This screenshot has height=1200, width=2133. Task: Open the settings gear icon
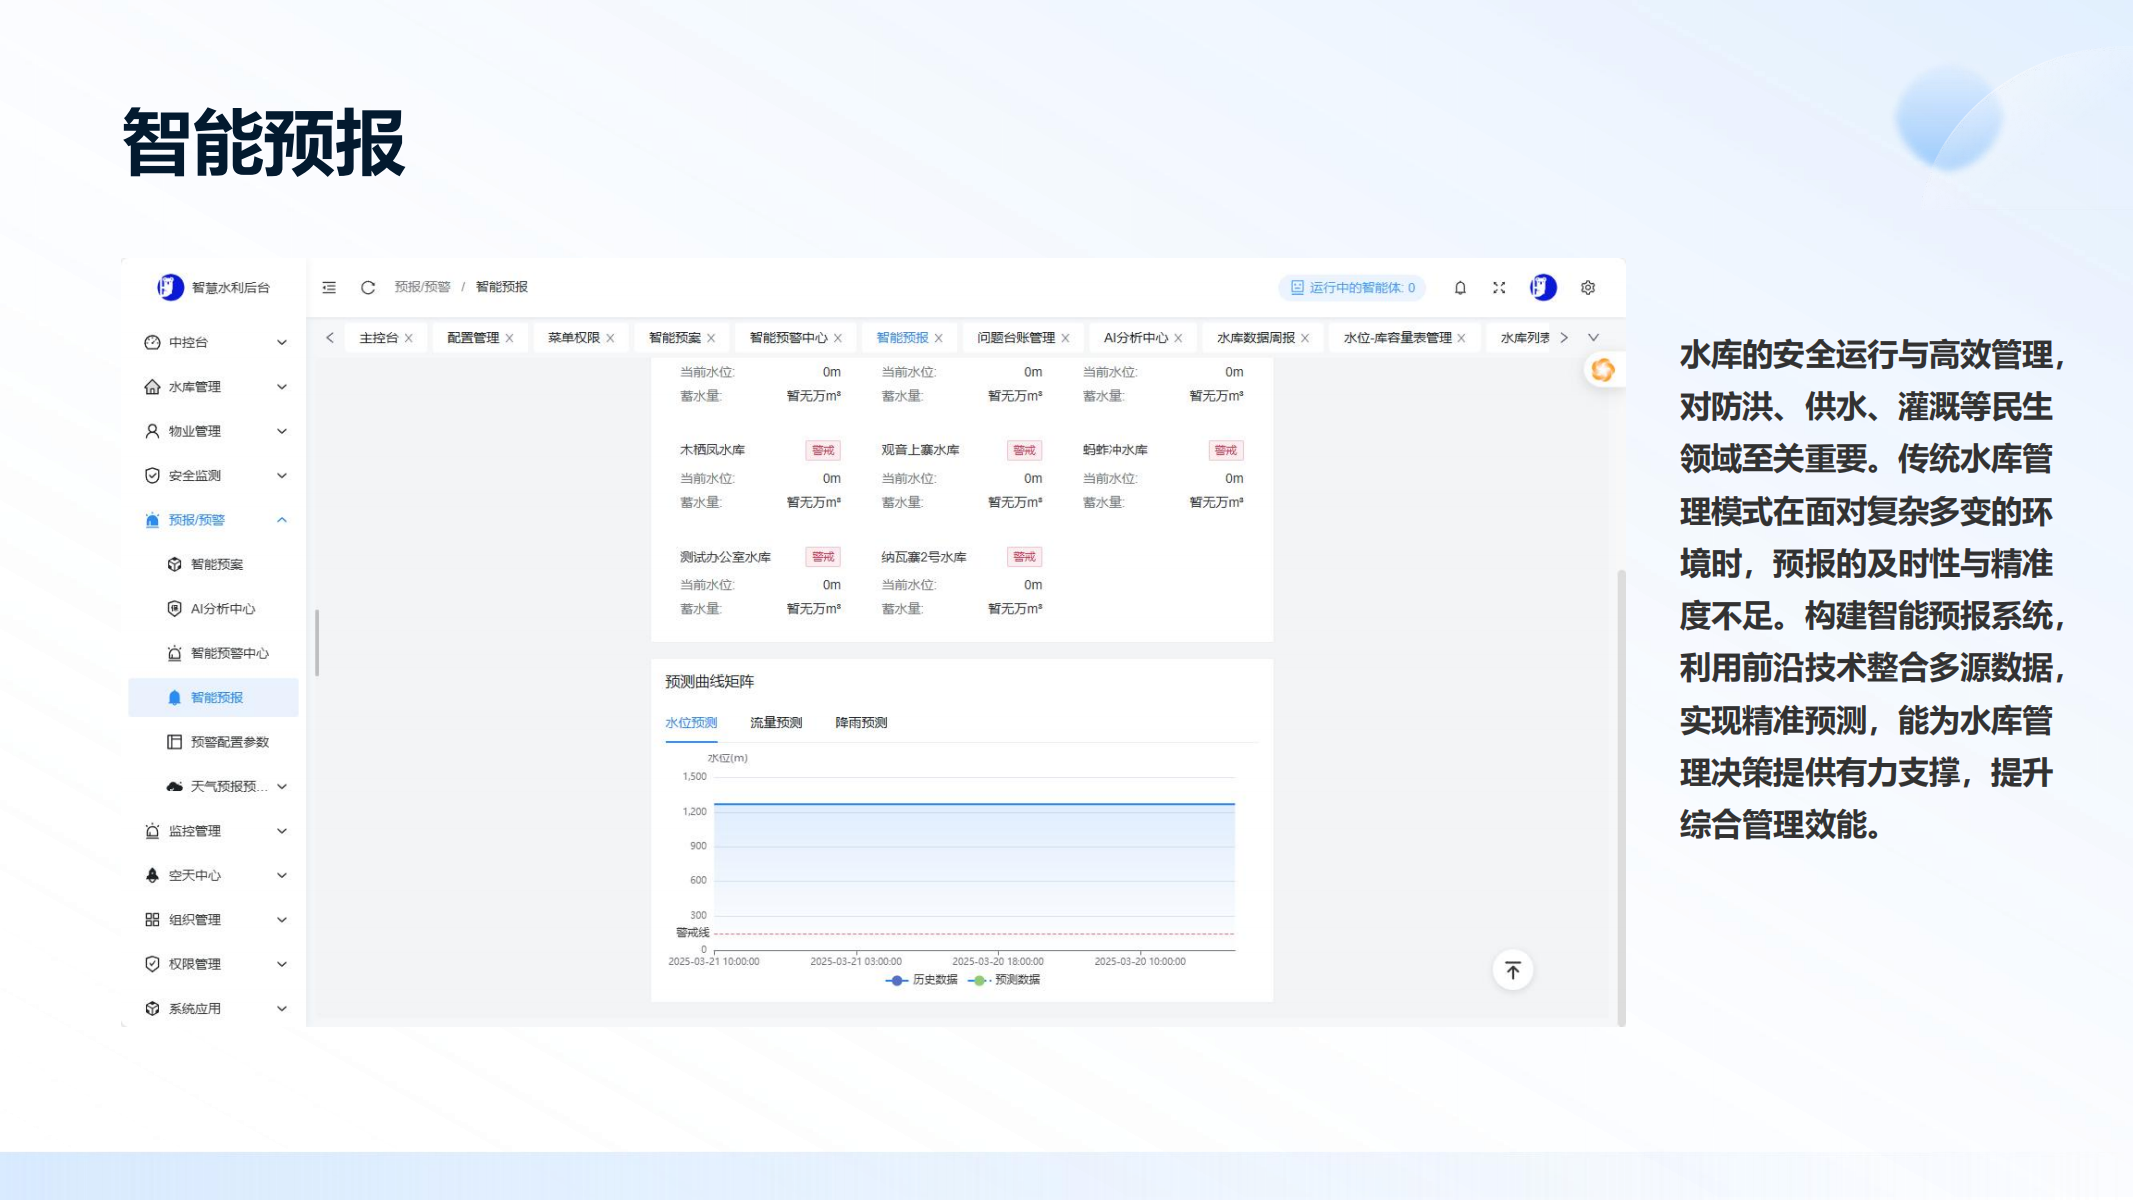pos(1588,288)
